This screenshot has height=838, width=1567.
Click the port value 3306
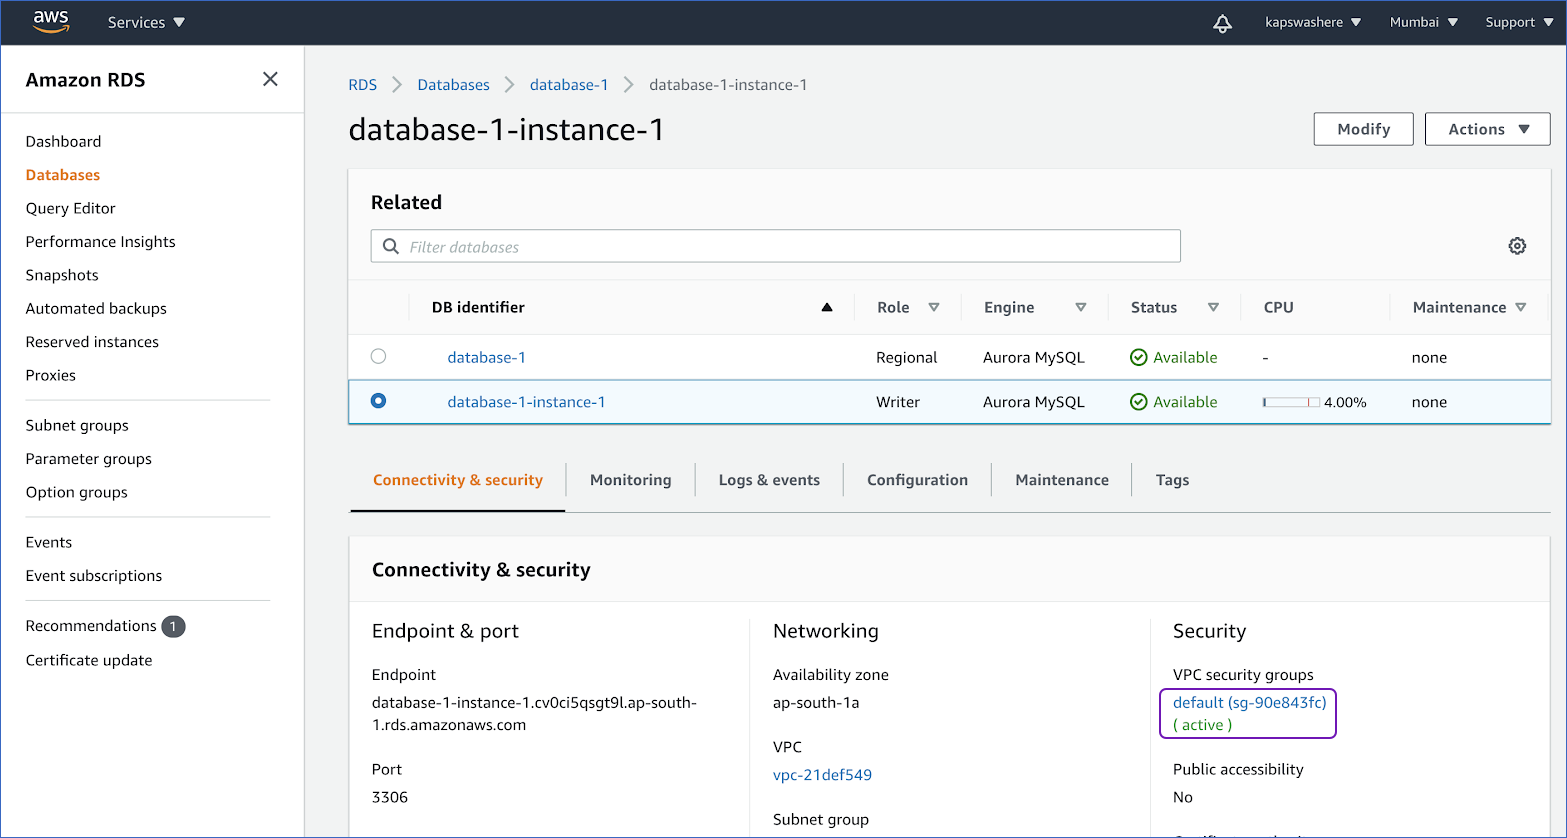(390, 797)
